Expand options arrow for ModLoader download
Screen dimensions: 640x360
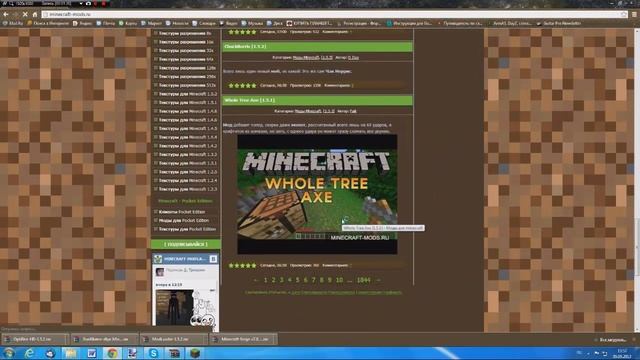click(x=205, y=339)
